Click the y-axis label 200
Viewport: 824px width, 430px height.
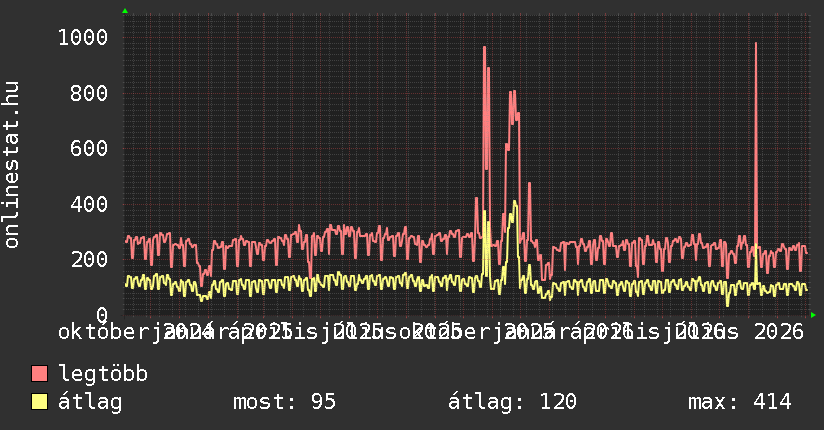tap(89, 259)
